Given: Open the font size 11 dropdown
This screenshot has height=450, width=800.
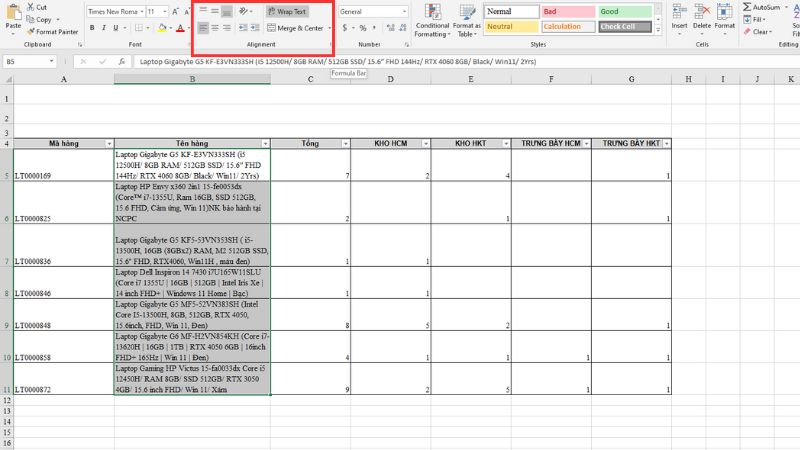Looking at the screenshot, I should (x=165, y=11).
